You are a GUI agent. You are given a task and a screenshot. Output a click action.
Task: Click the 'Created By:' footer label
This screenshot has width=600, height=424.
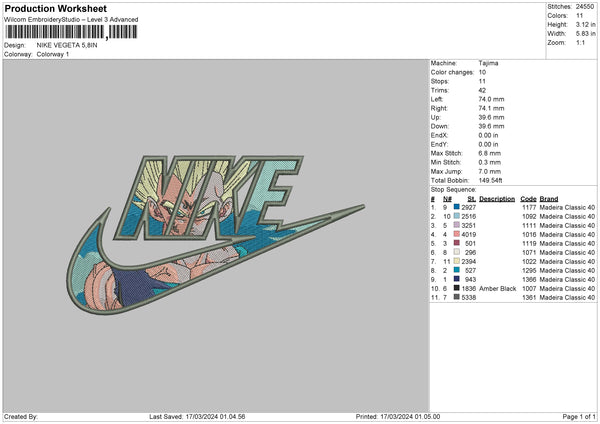tap(21, 416)
